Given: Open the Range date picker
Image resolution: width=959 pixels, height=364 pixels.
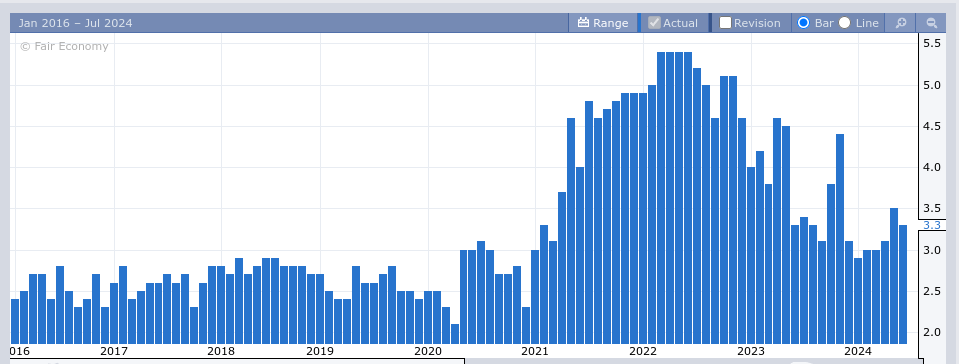Looking at the screenshot, I should pyautogui.click(x=603, y=23).
